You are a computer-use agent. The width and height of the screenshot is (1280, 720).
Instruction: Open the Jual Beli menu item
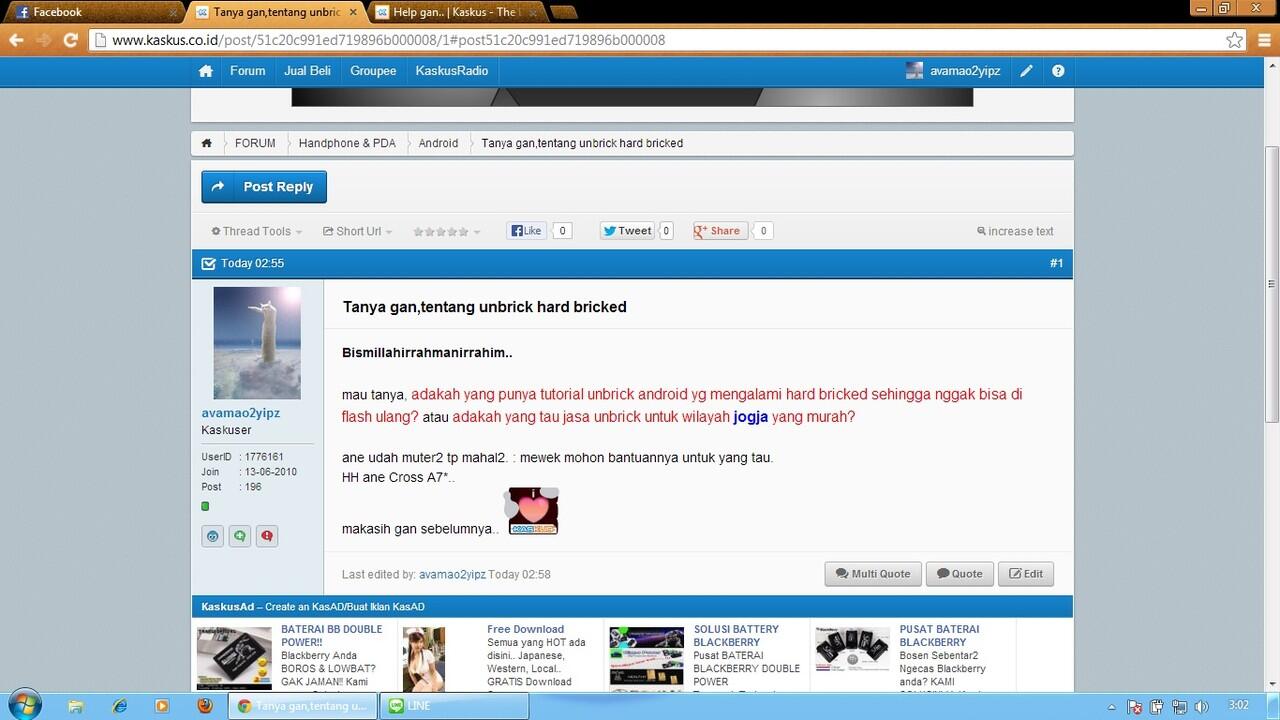click(x=307, y=71)
